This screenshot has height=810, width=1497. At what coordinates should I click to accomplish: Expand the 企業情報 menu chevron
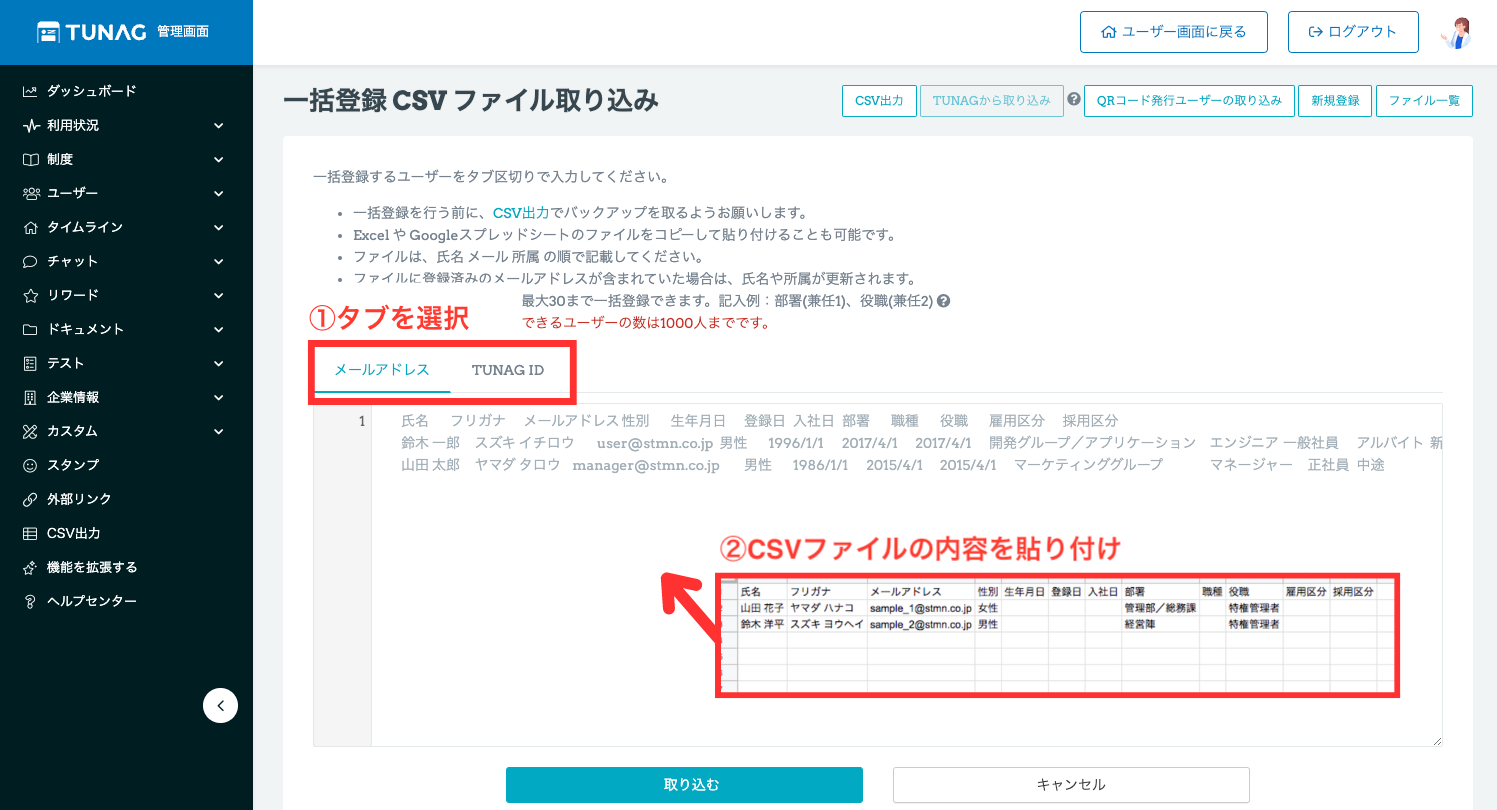click(219, 397)
